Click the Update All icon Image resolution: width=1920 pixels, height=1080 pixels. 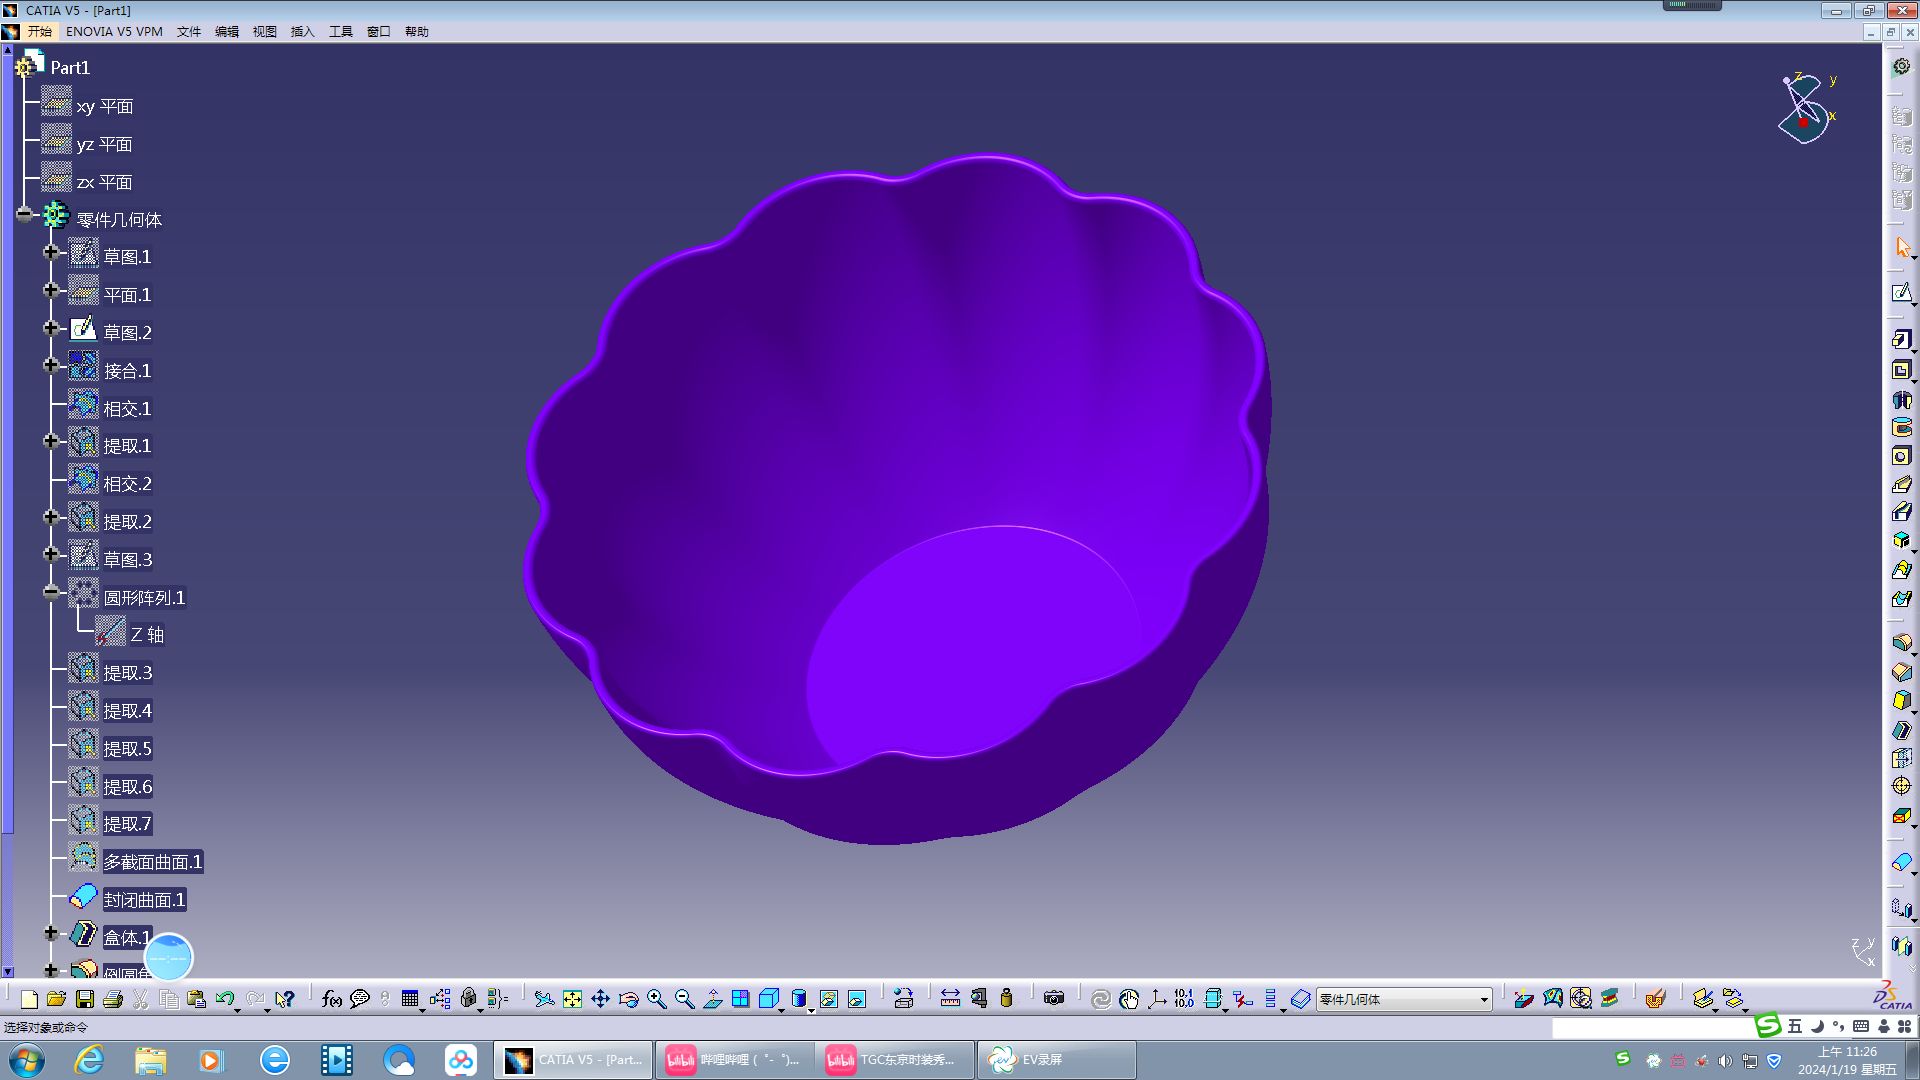pos(1100,999)
